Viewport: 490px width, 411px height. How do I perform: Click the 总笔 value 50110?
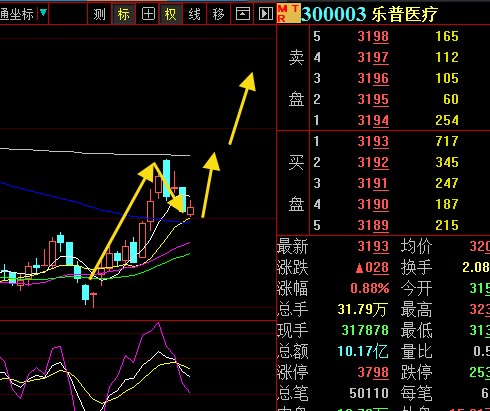coord(369,393)
